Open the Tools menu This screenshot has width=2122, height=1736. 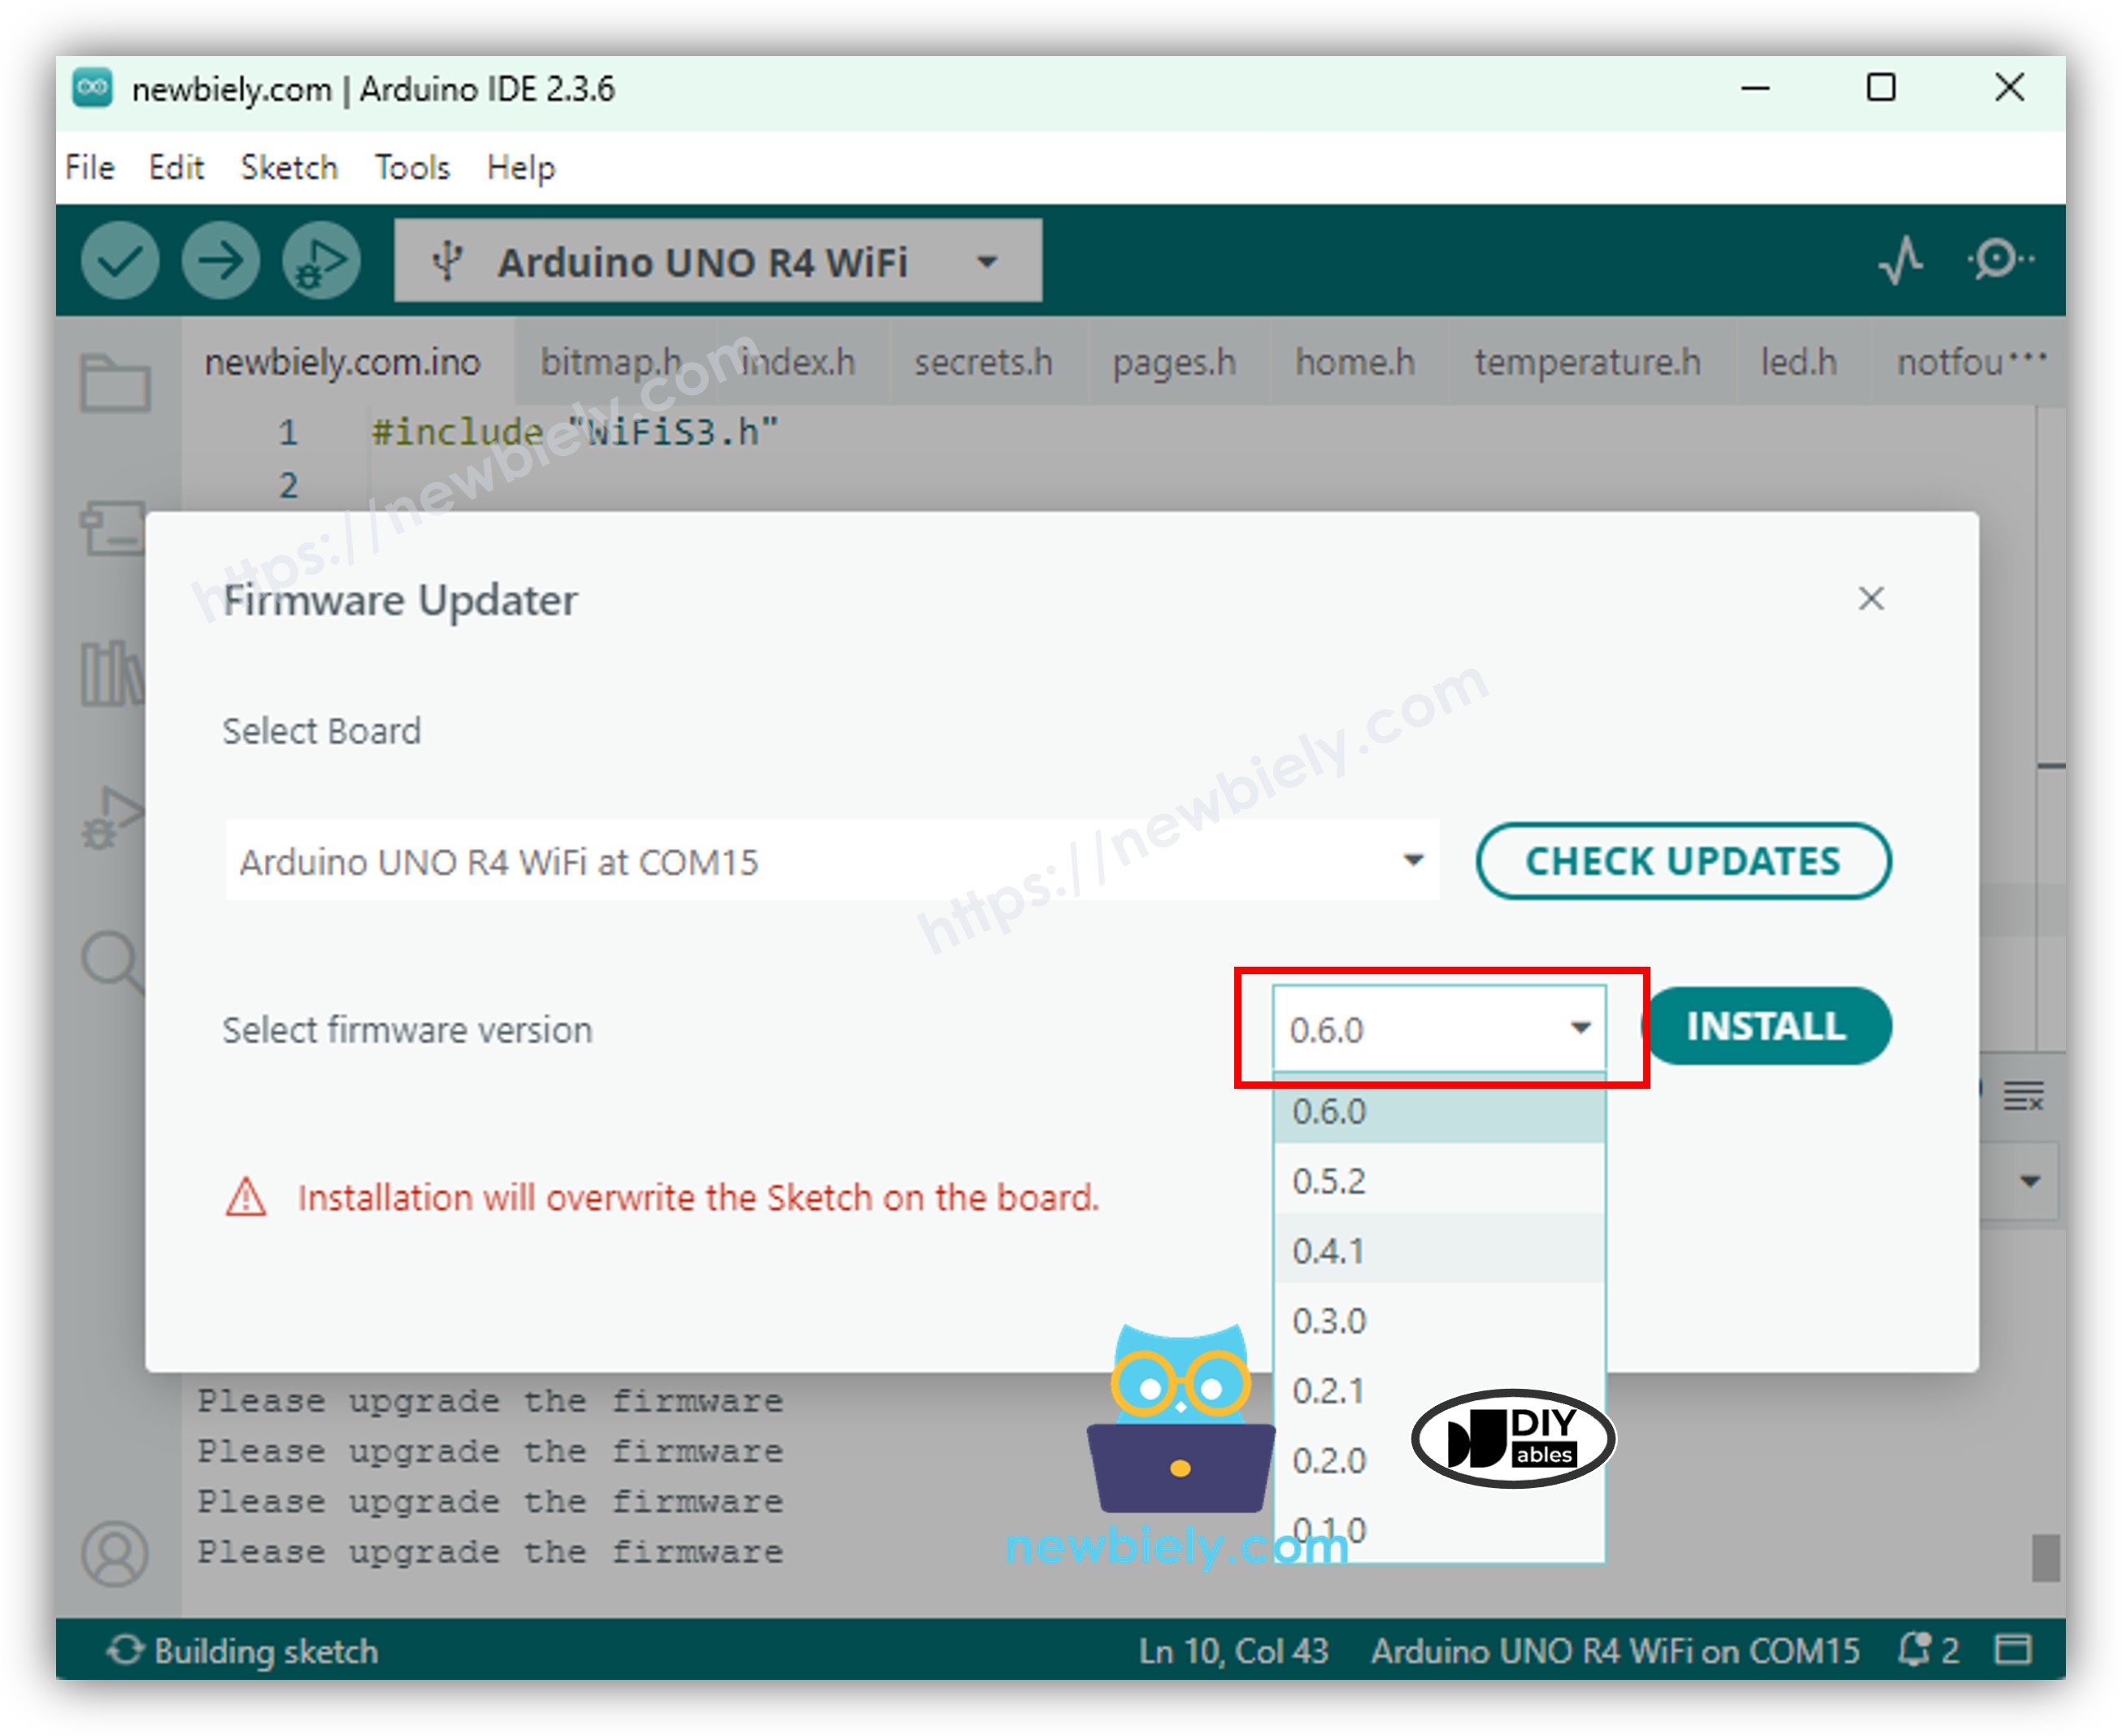click(411, 167)
